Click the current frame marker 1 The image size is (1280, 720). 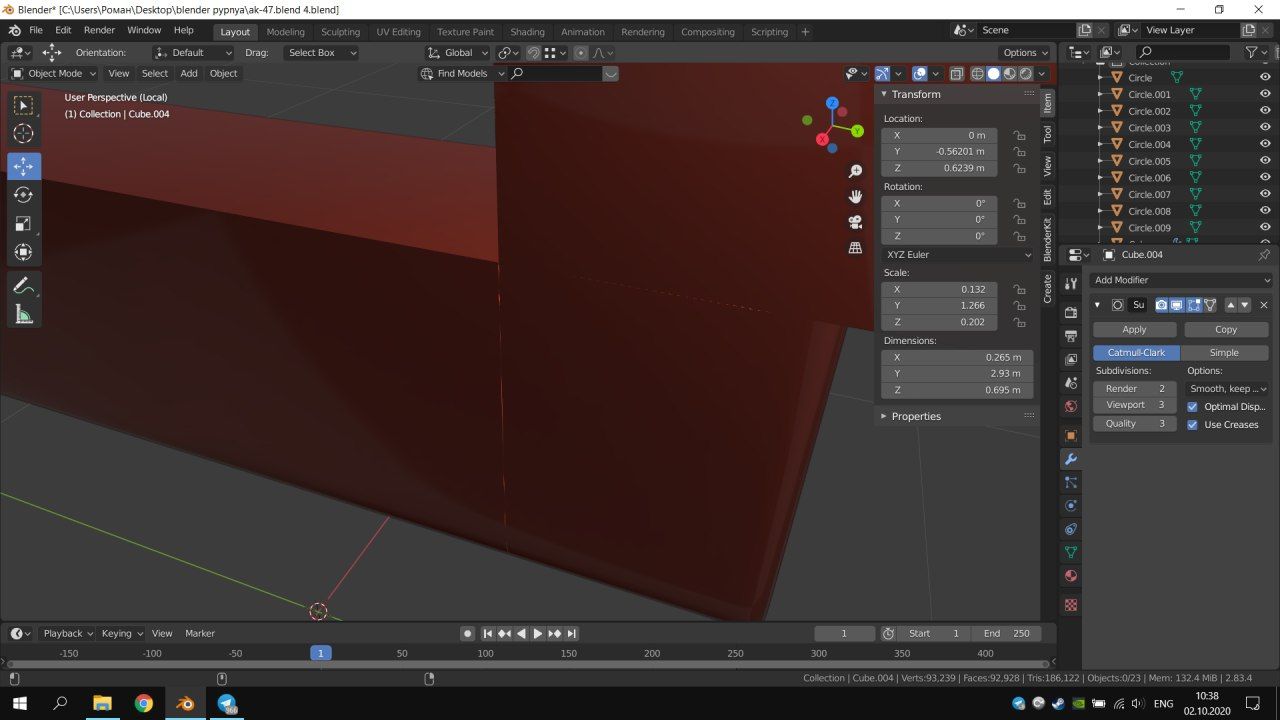pos(320,653)
